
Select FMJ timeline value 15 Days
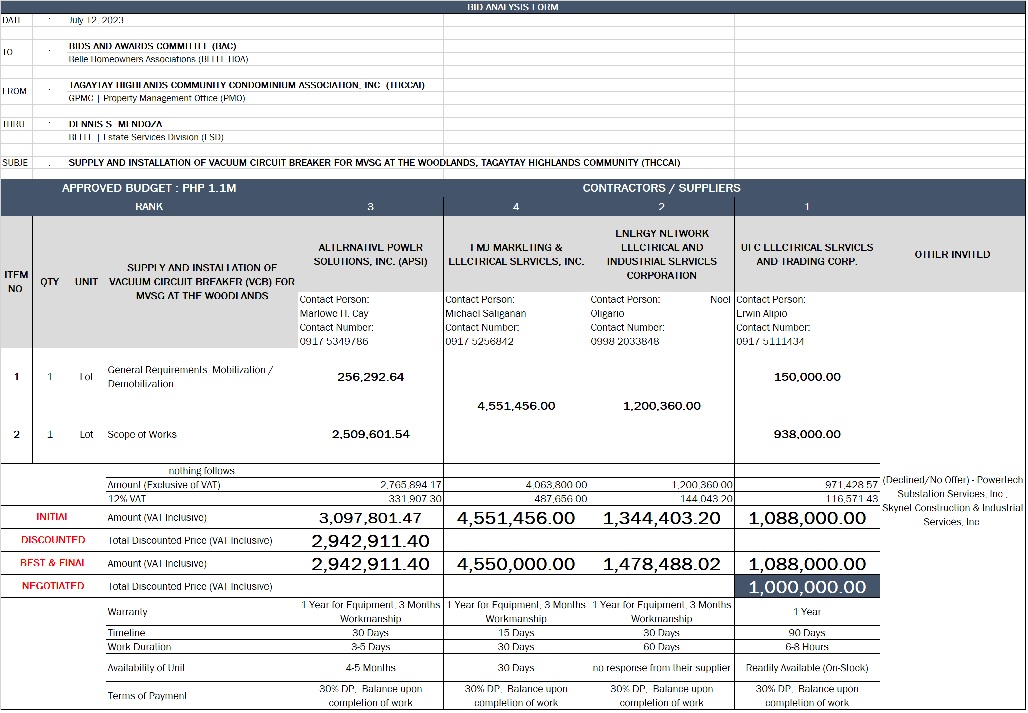[x=516, y=633]
